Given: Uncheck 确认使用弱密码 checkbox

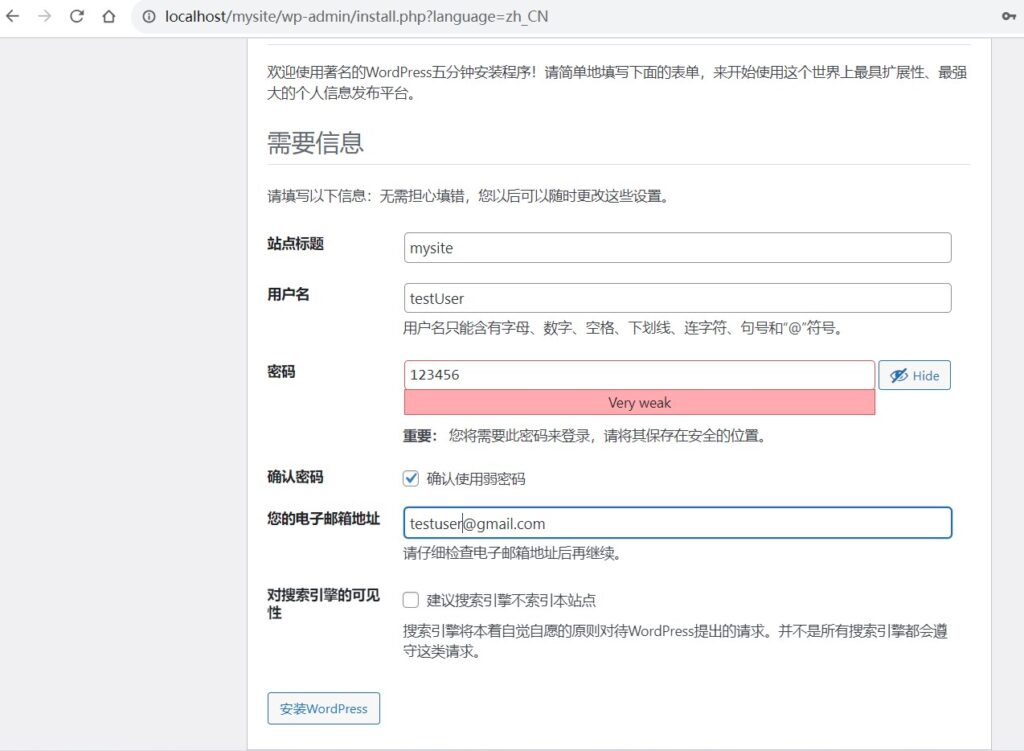Looking at the screenshot, I should [411, 479].
